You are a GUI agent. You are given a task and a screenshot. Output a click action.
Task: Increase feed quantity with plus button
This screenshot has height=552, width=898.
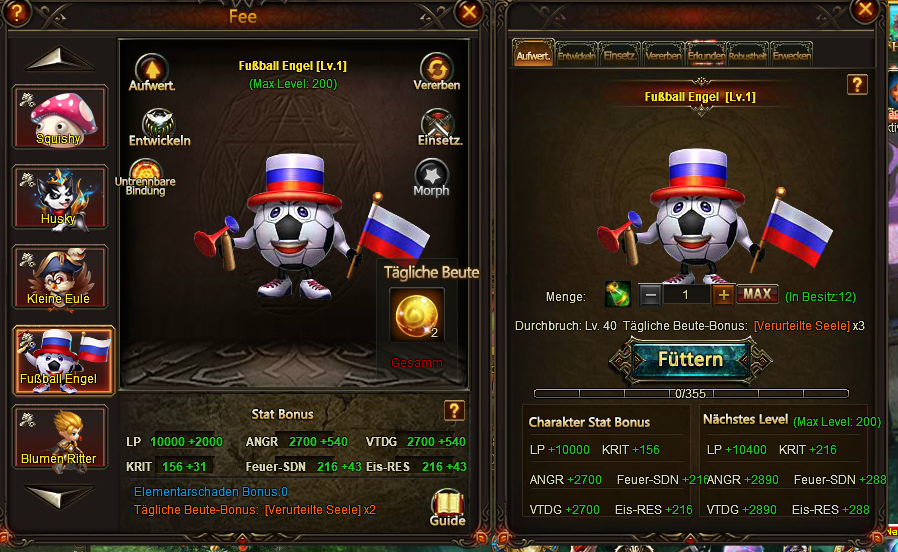(723, 295)
